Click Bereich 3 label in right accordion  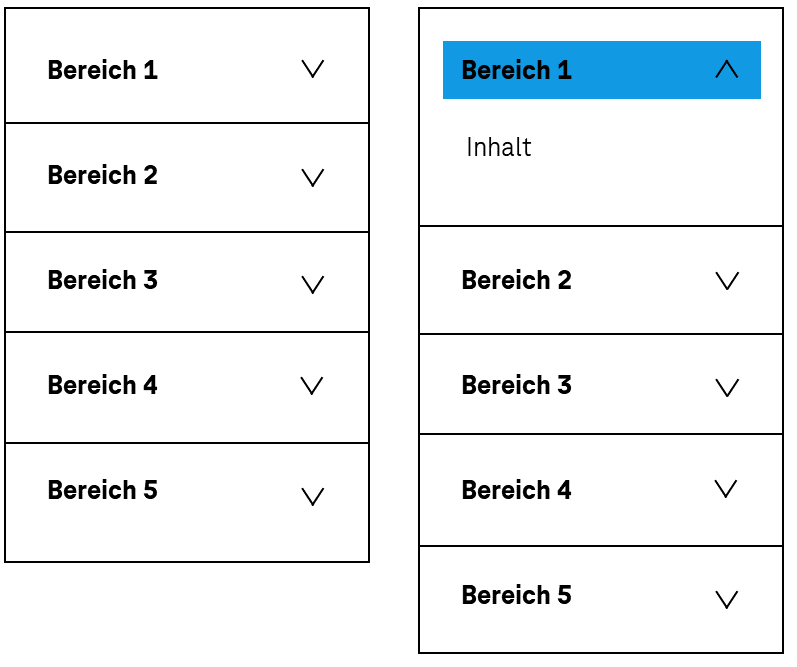[516, 385]
